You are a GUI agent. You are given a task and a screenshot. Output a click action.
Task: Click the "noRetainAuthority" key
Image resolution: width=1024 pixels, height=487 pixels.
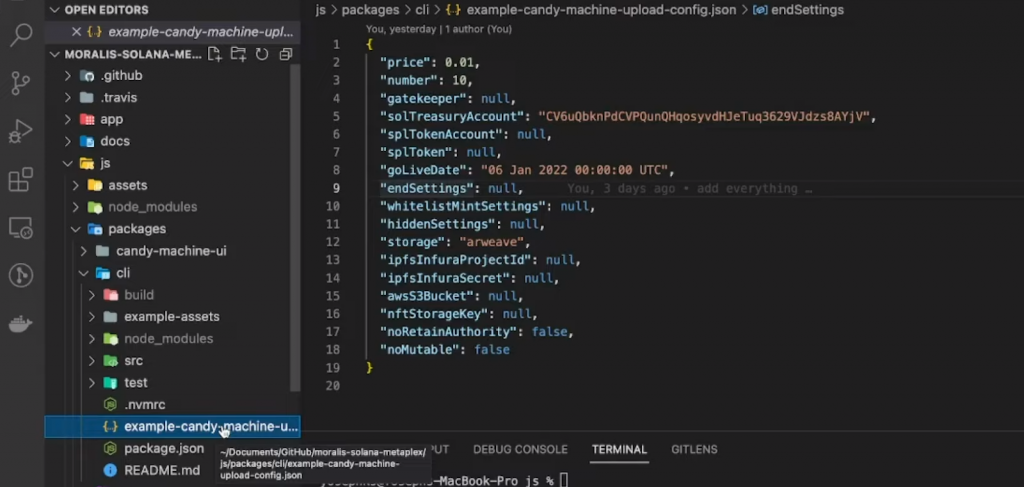coord(449,332)
